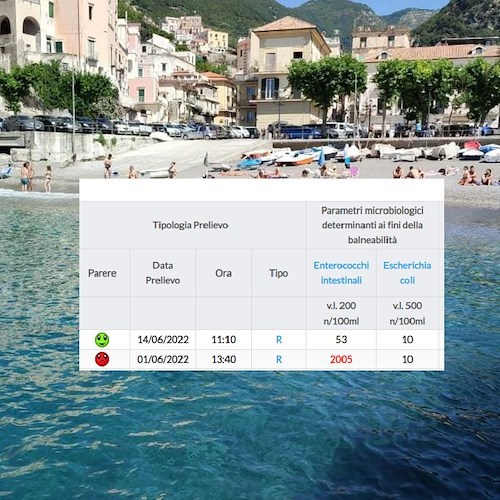Open the Escherichia coli link
The width and height of the screenshot is (500, 500).
coord(407,273)
